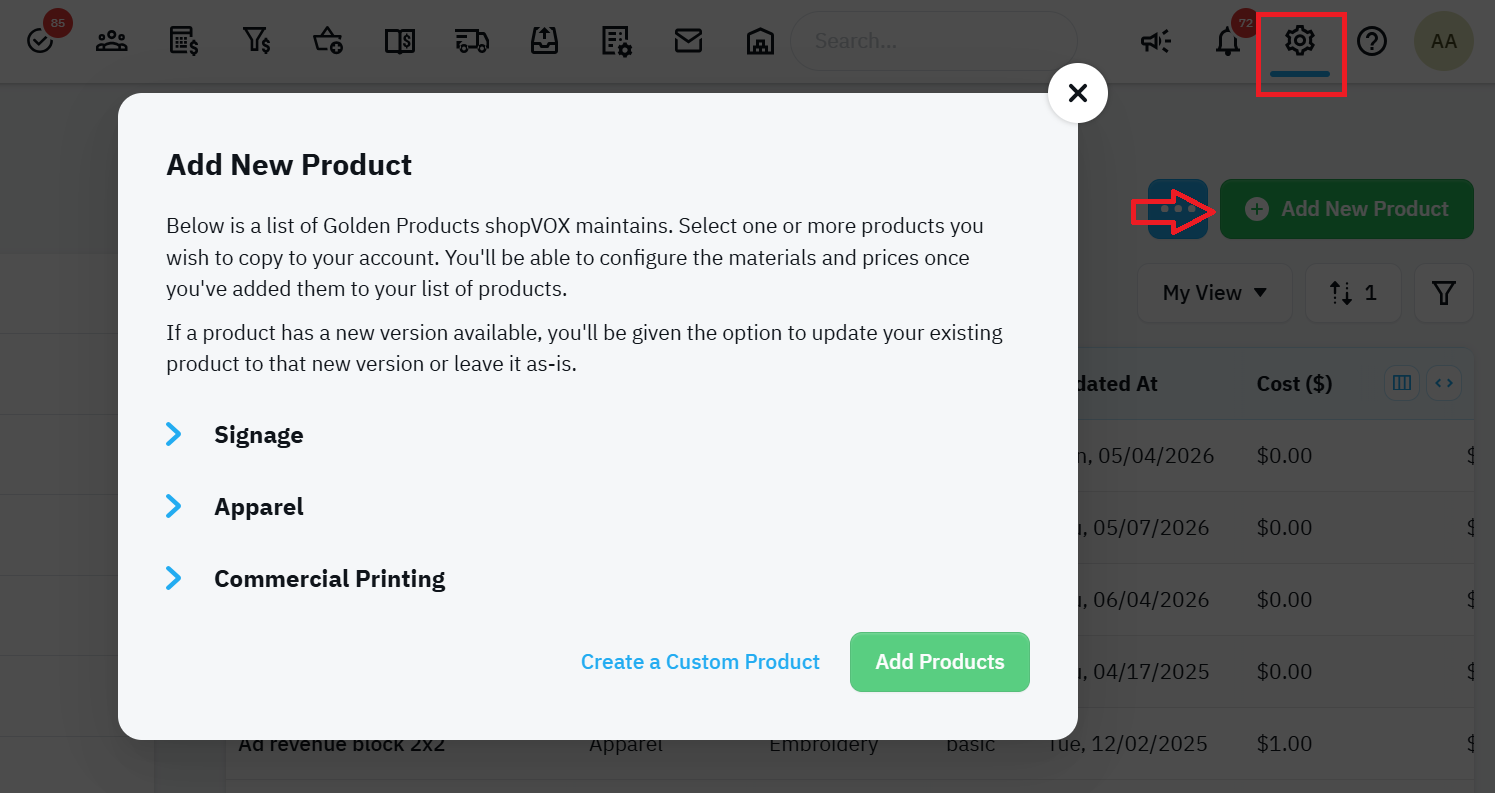Open the help question mark icon

click(1372, 41)
